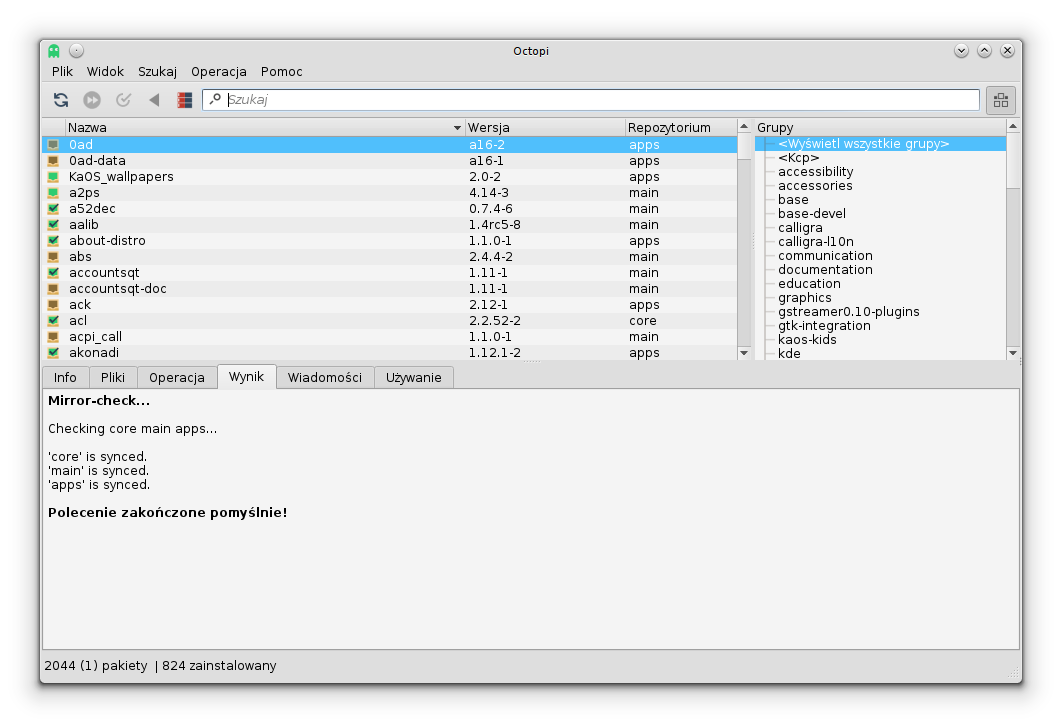Select the <Kcp> group
Viewport: 1062px width, 723px height.
tap(799, 158)
